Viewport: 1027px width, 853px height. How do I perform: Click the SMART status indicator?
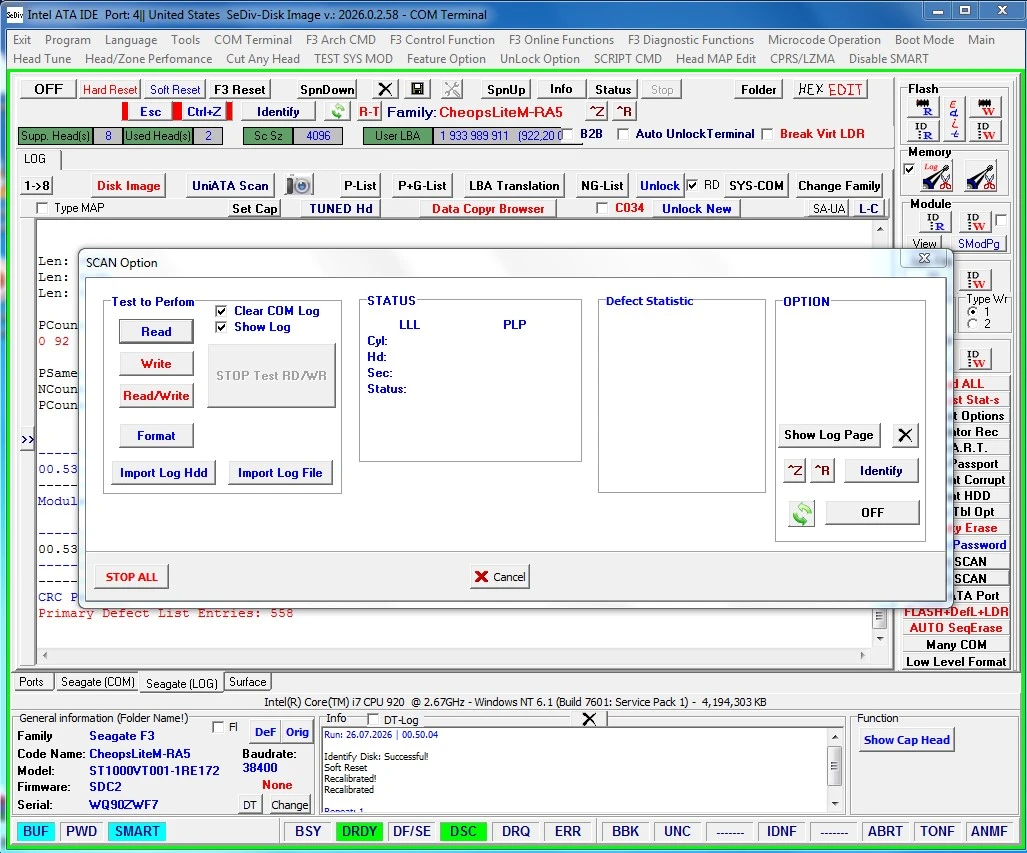click(137, 831)
